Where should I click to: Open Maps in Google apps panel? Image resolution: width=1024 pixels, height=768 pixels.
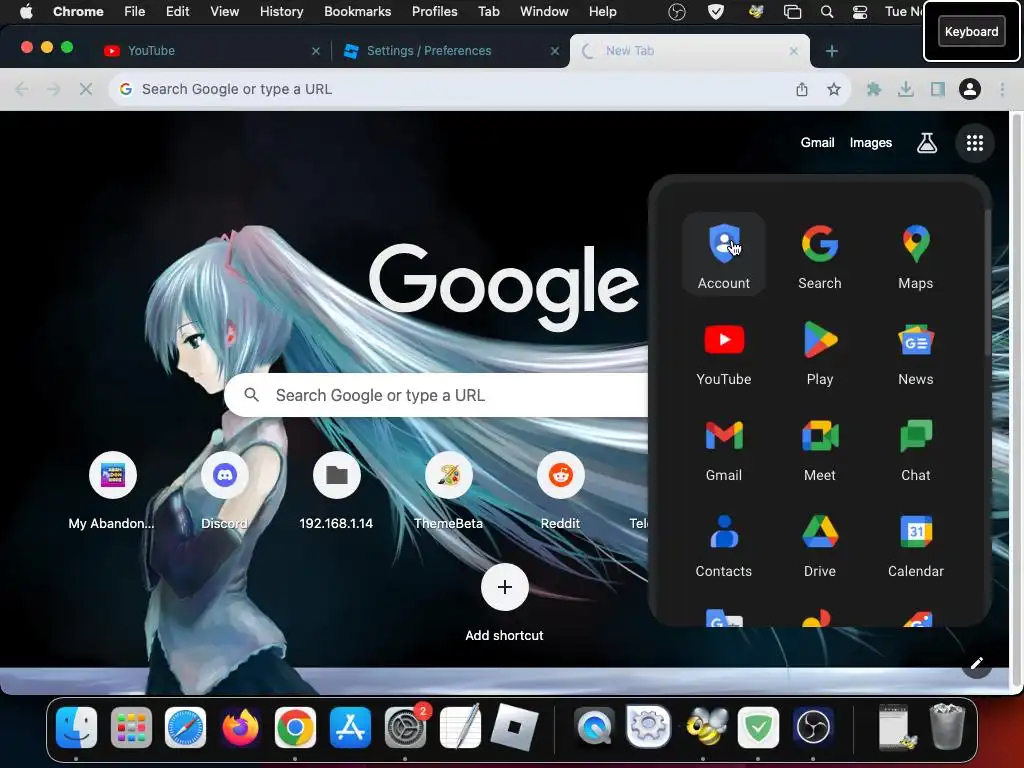click(916, 255)
